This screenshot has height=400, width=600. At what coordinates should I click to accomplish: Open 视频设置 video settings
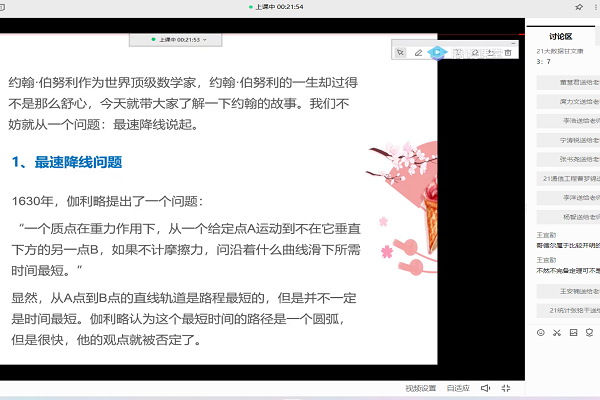tap(421, 388)
